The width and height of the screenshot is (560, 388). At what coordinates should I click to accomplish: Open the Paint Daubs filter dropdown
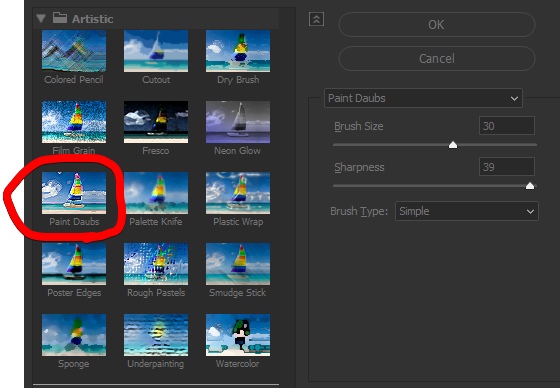(x=423, y=98)
